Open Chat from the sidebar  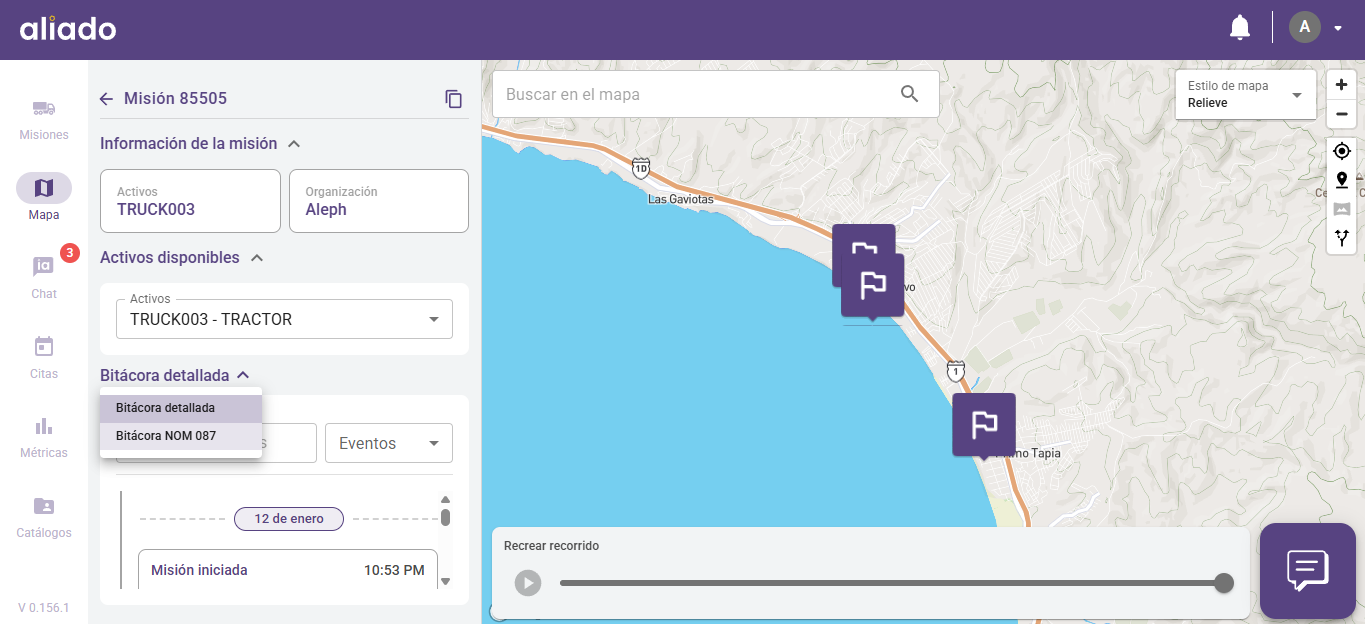tap(44, 267)
